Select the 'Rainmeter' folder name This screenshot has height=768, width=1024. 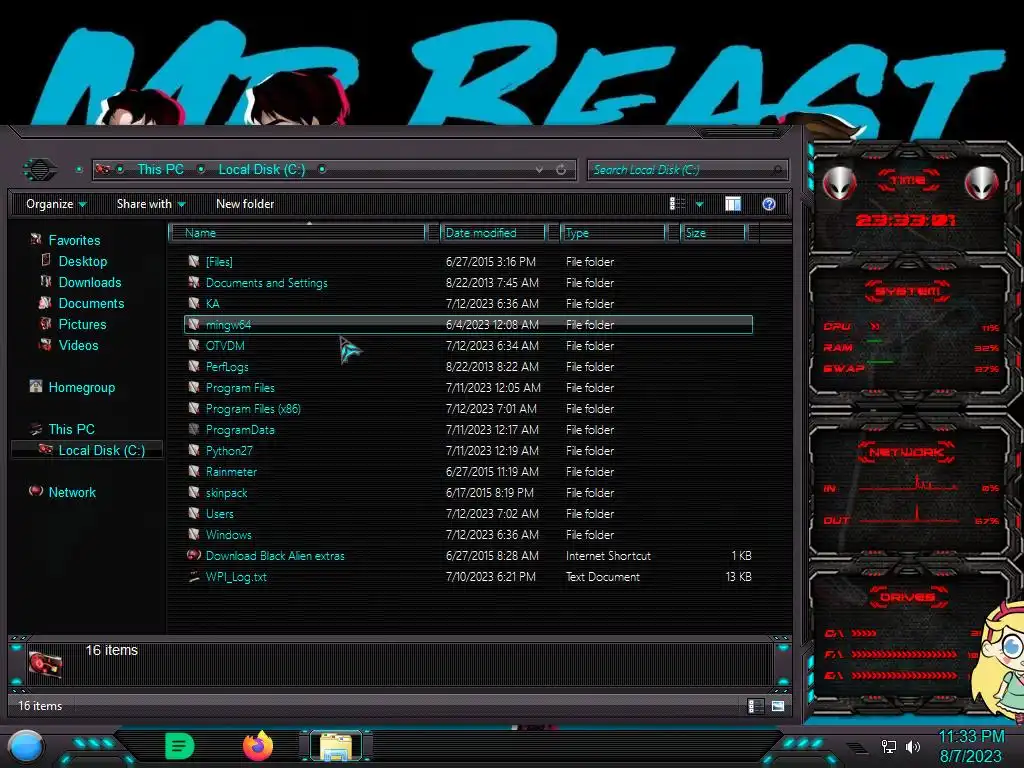pos(231,472)
